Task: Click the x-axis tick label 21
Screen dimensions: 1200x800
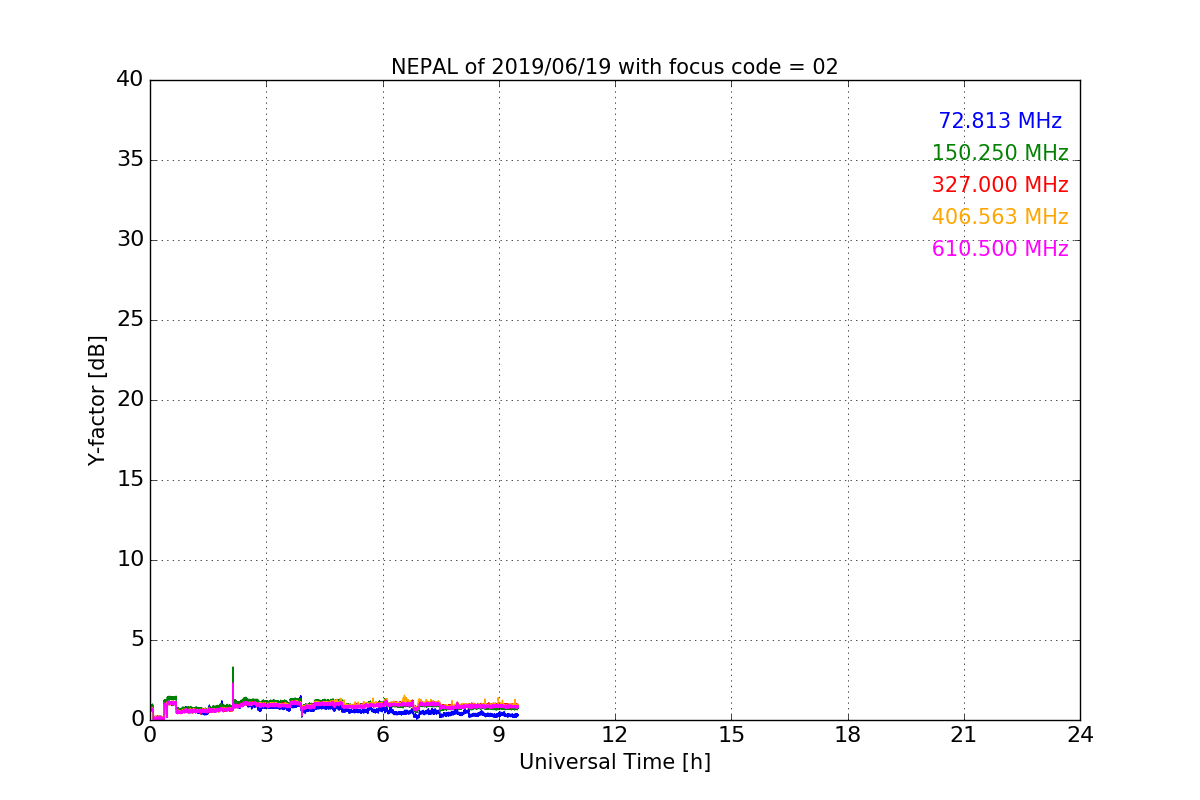Action: pos(964,735)
